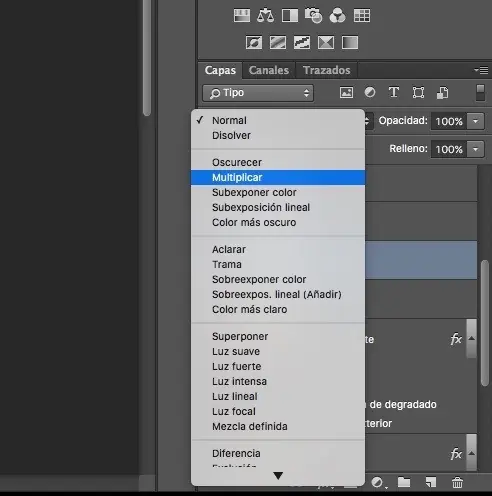Create a new group with folder icon
The width and height of the screenshot is (492, 496).
404,482
